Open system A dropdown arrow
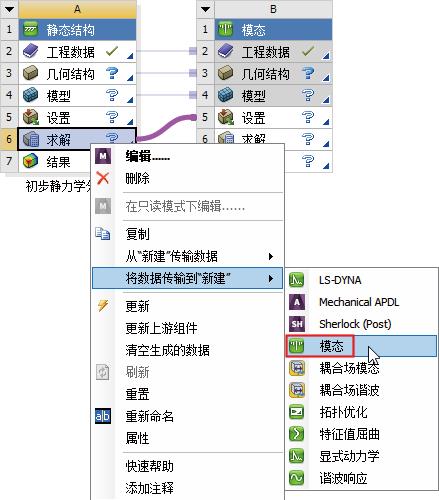Image resolution: width=439 pixels, height=500 pixels. point(9,9)
